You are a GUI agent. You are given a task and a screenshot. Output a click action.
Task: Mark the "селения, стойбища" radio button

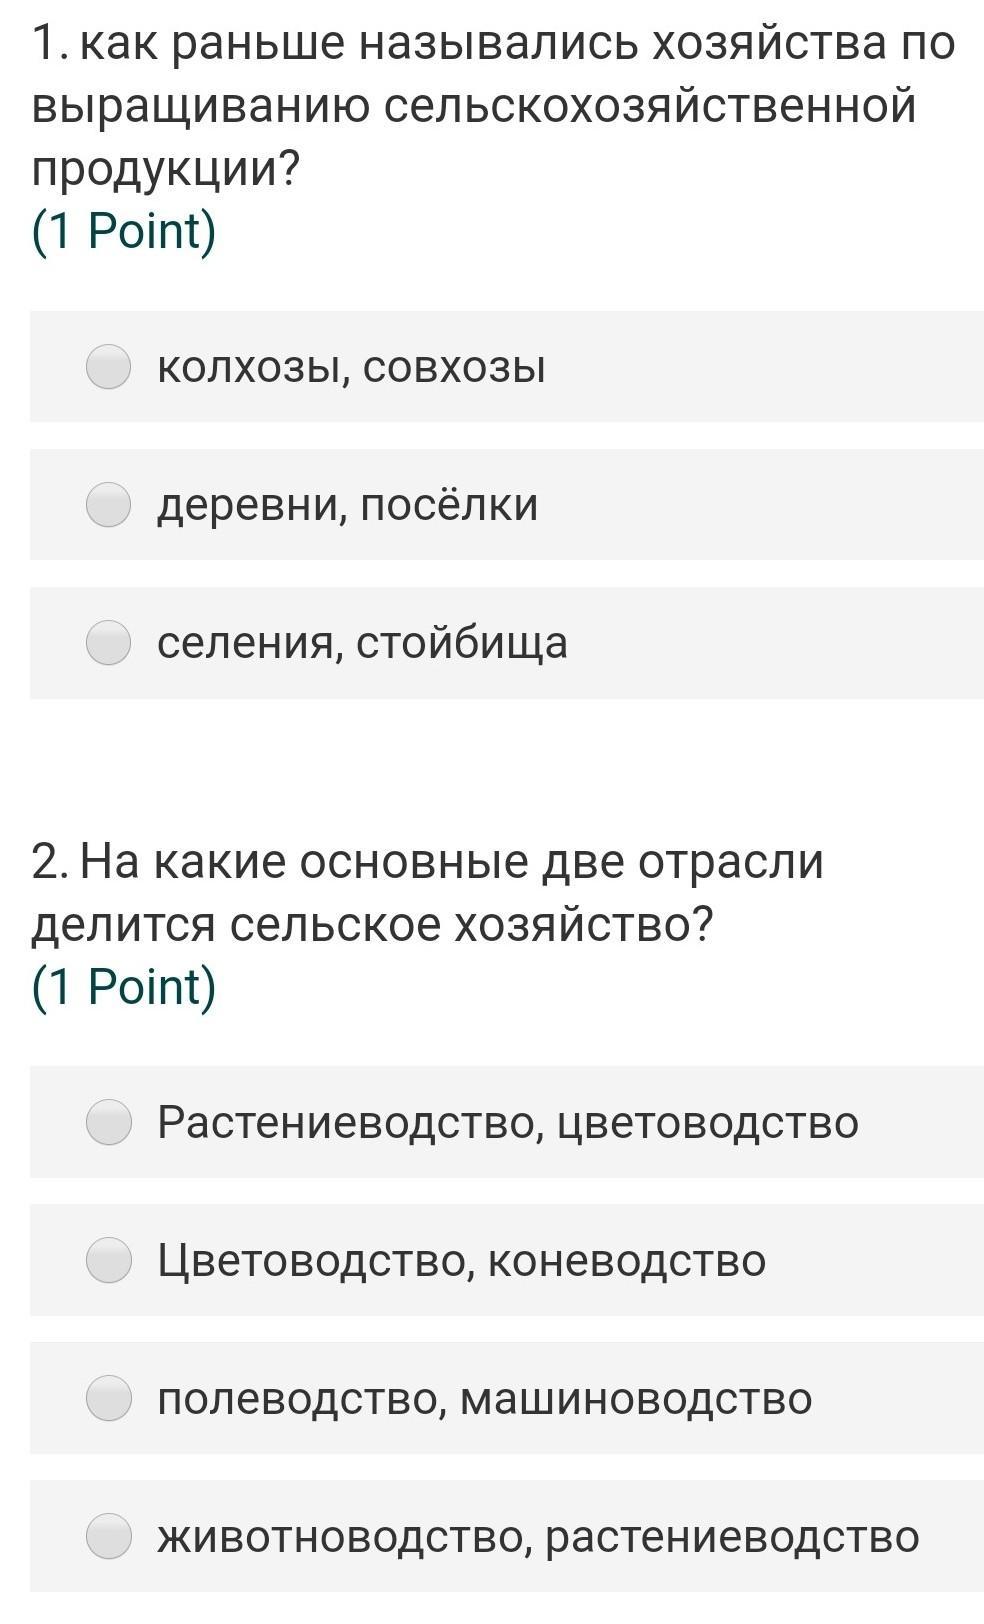(x=108, y=642)
